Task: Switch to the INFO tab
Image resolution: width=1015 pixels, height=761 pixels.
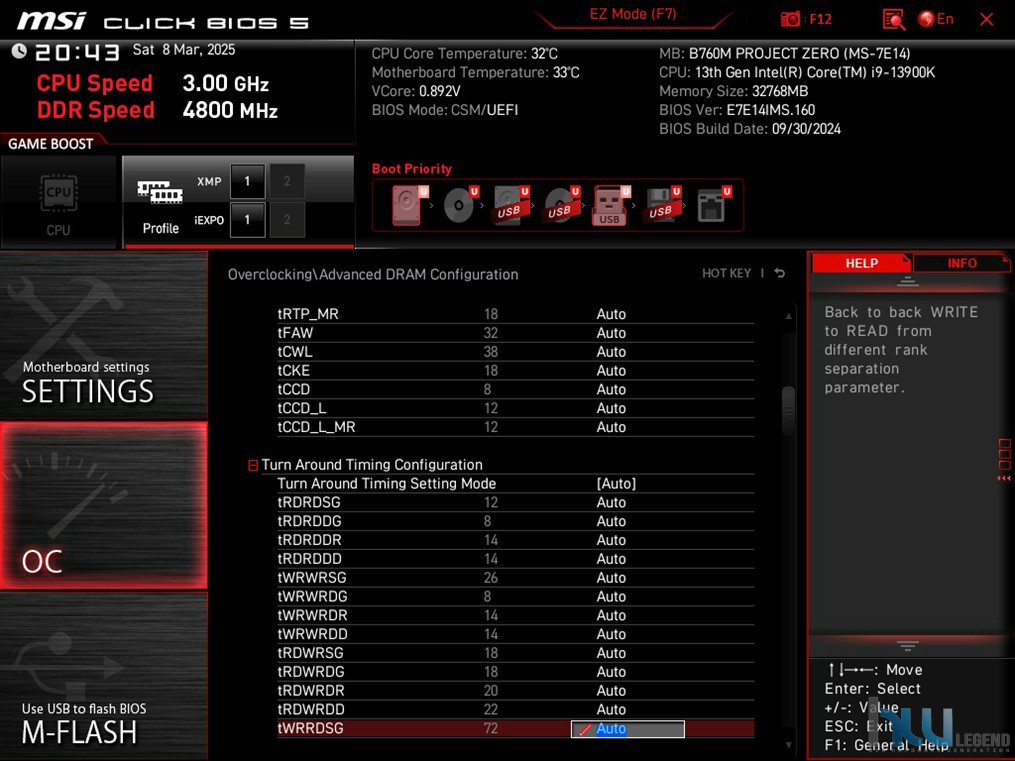Action: (x=961, y=263)
